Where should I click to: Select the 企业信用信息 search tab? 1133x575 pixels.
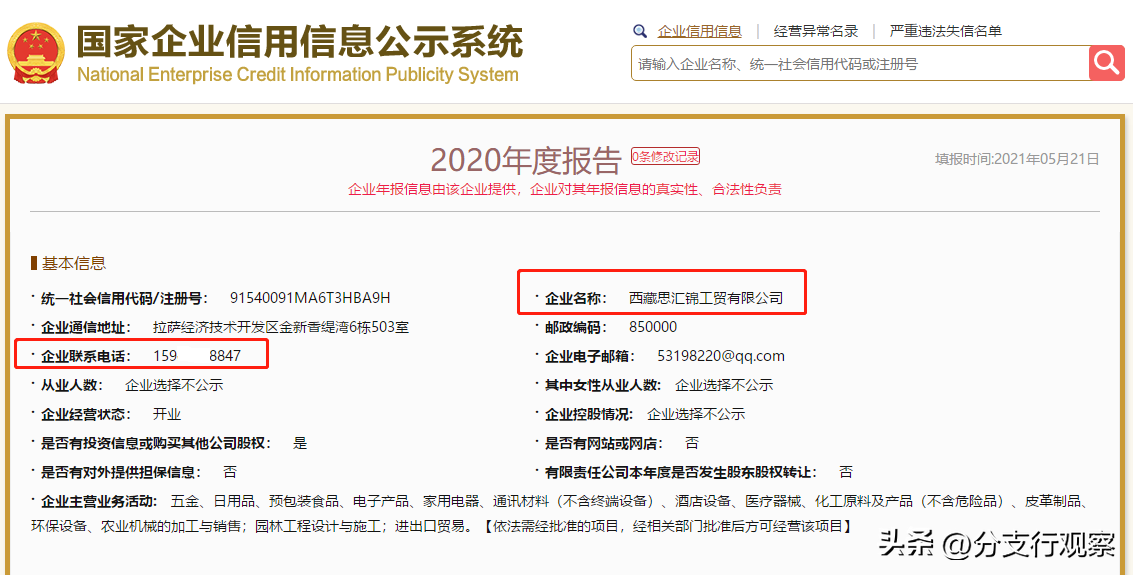coord(699,31)
